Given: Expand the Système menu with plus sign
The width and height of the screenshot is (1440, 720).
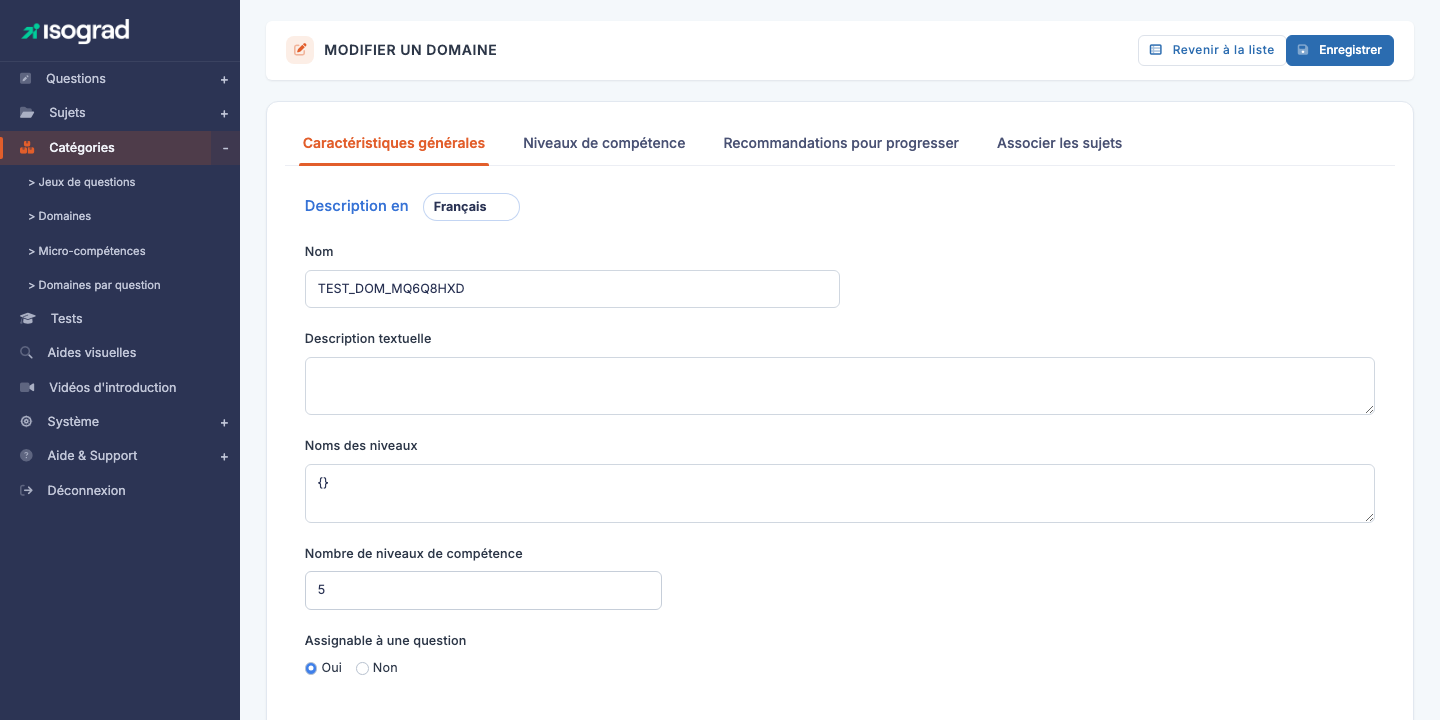Looking at the screenshot, I should click(224, 423).
